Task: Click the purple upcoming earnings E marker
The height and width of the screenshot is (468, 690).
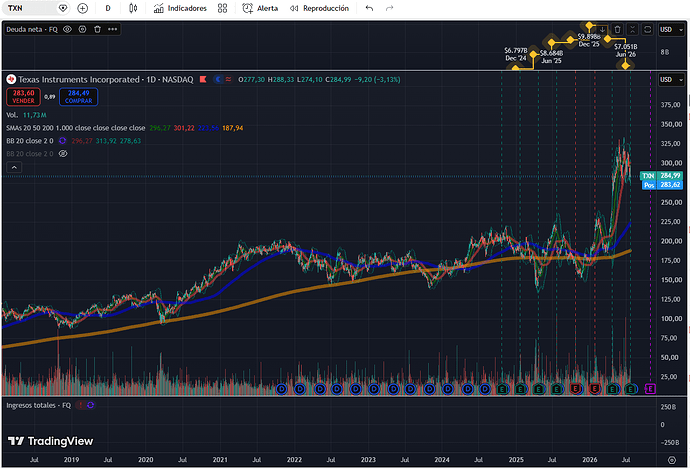Action: pos(650,389)
